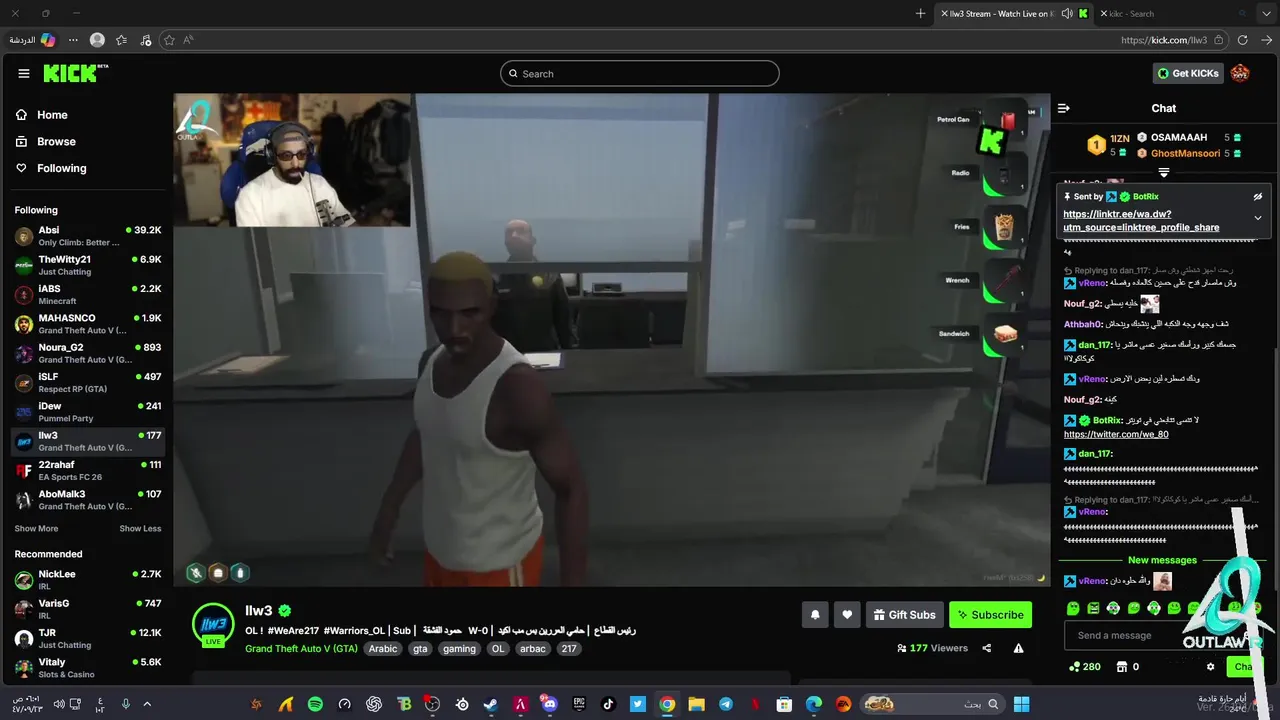Toggle the first video overlay control icon
1280x720 pixels.
coord(196,573)
